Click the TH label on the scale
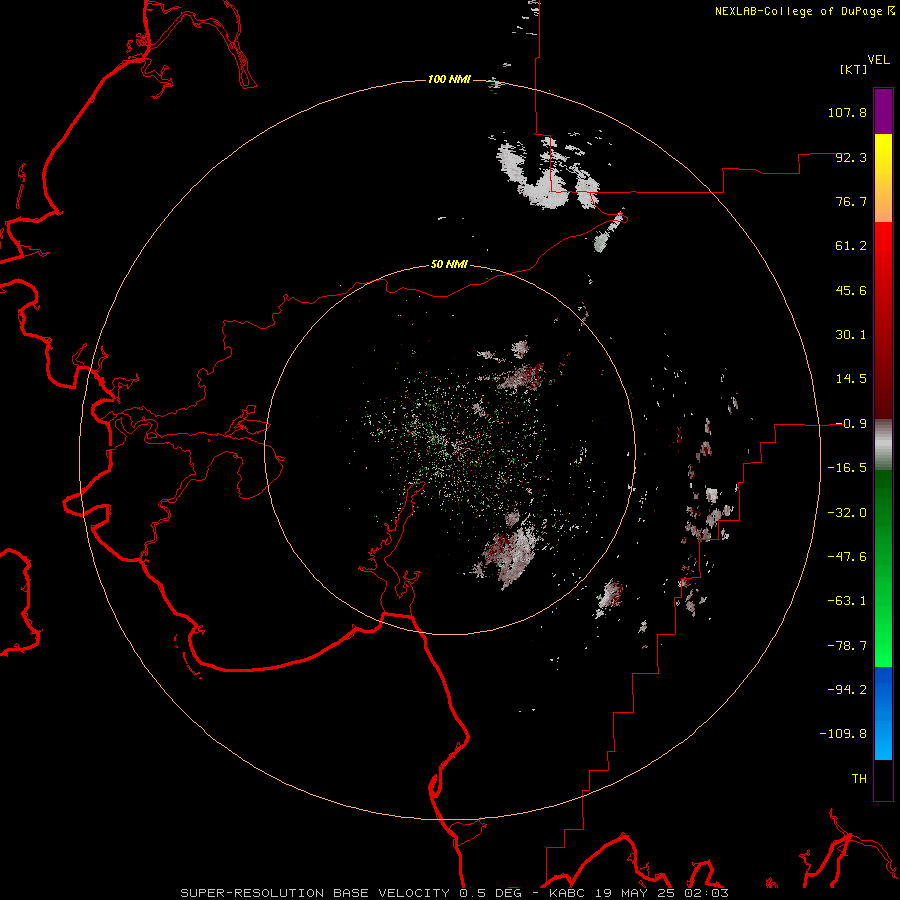 [x=859, y=779]
